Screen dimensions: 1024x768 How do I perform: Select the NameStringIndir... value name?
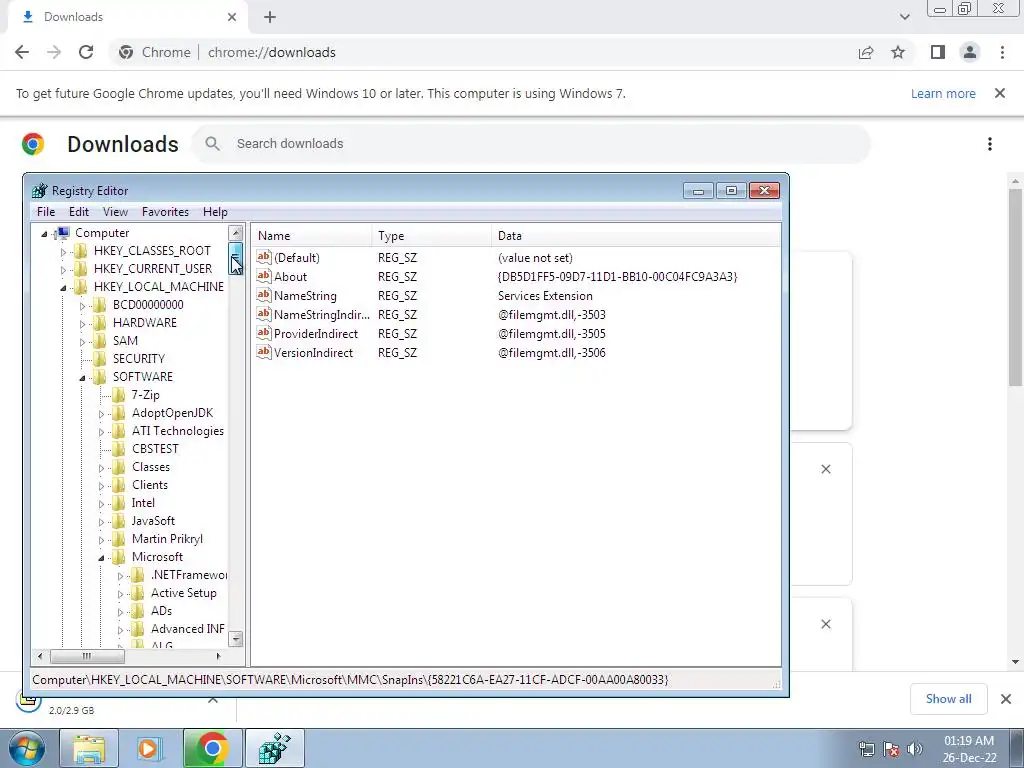coord(322,315)
